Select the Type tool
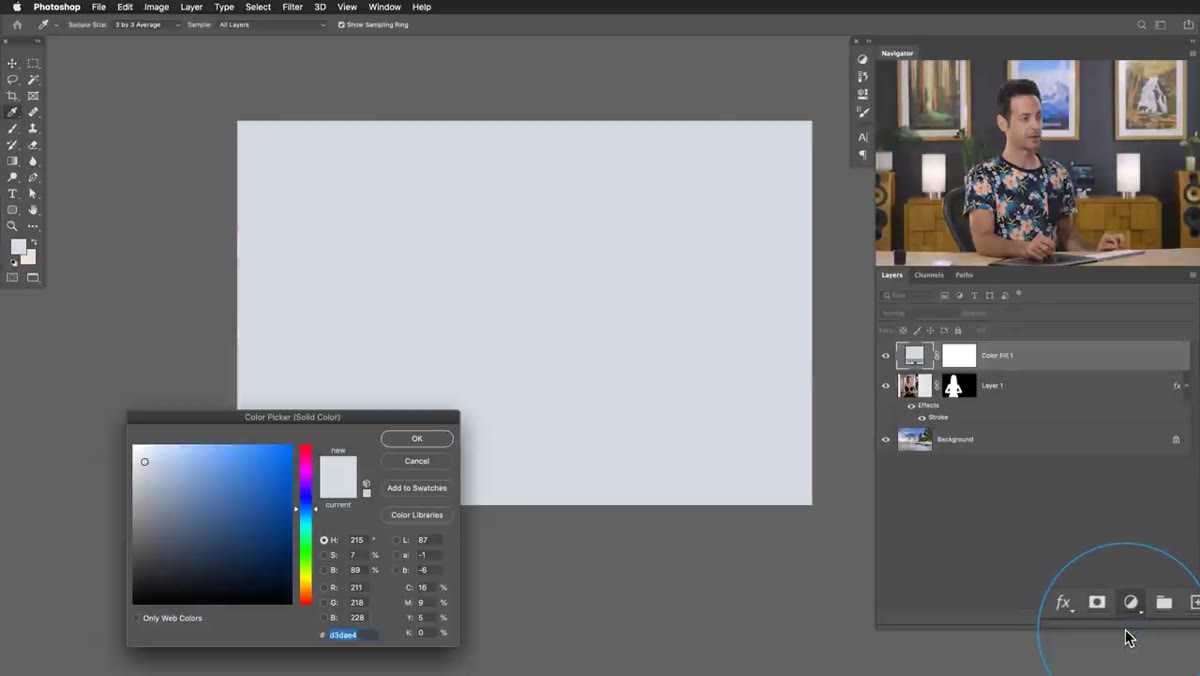 click(13, 193)
